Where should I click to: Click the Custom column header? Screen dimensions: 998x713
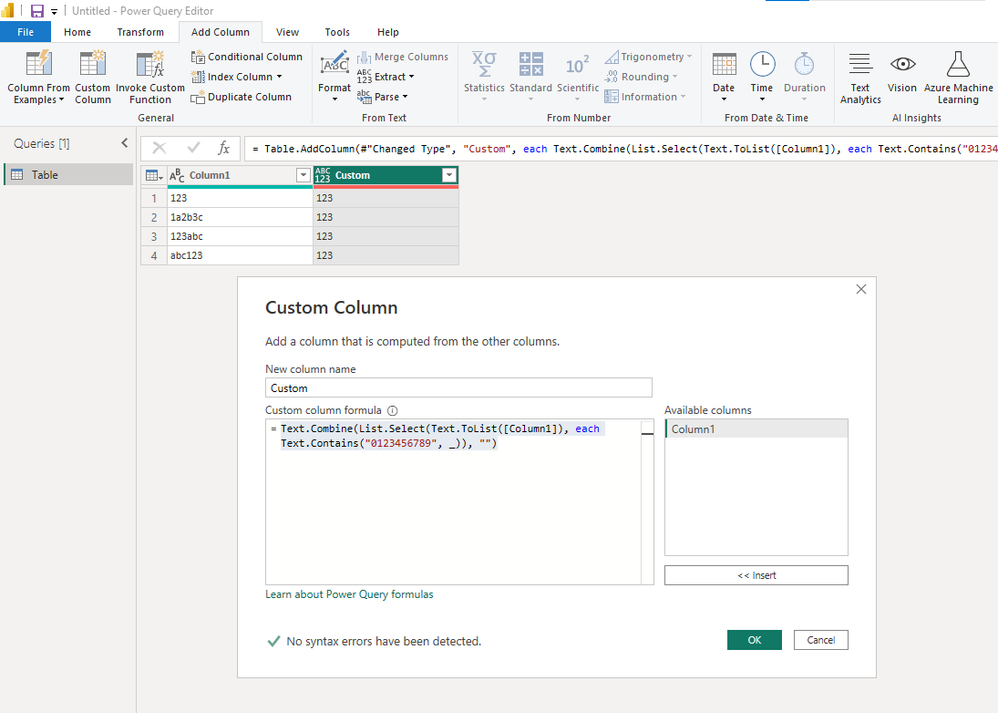[x=386, y=175]
